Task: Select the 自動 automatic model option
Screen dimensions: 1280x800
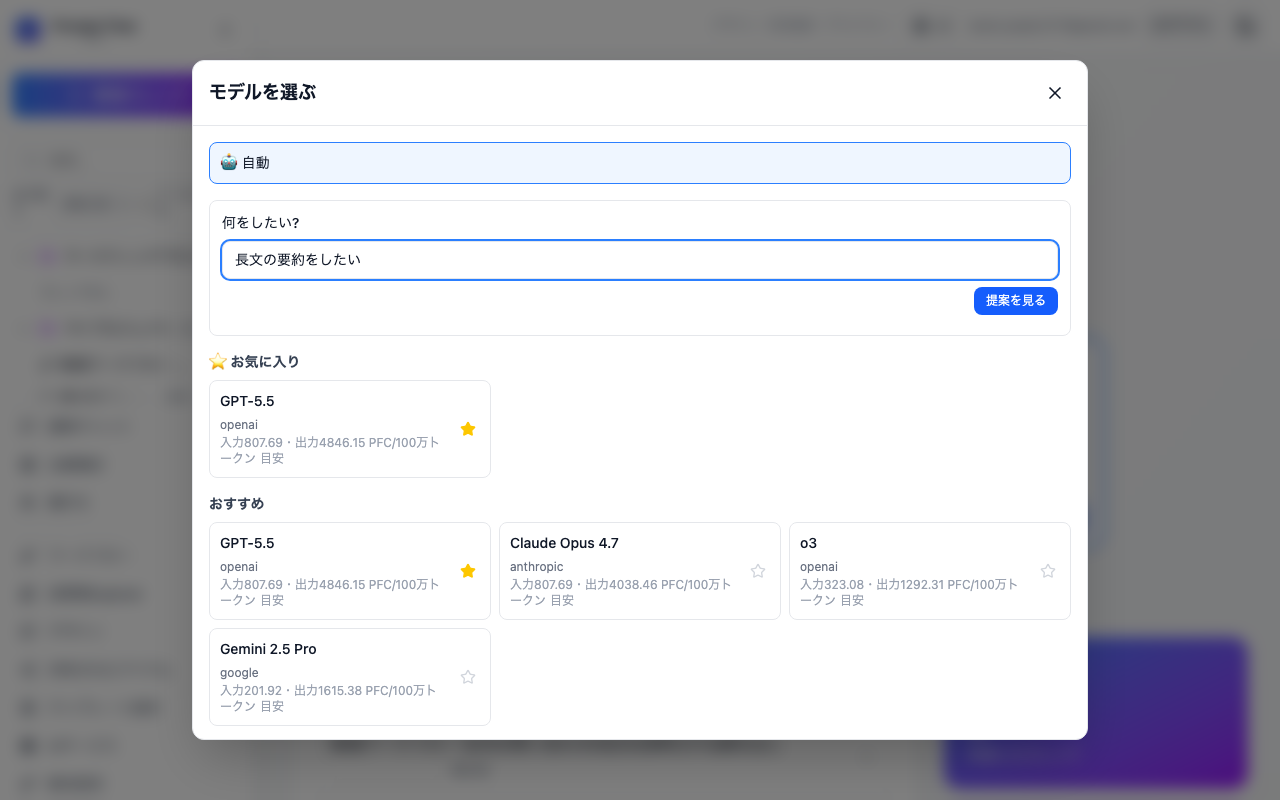Action: coord(640,163)
